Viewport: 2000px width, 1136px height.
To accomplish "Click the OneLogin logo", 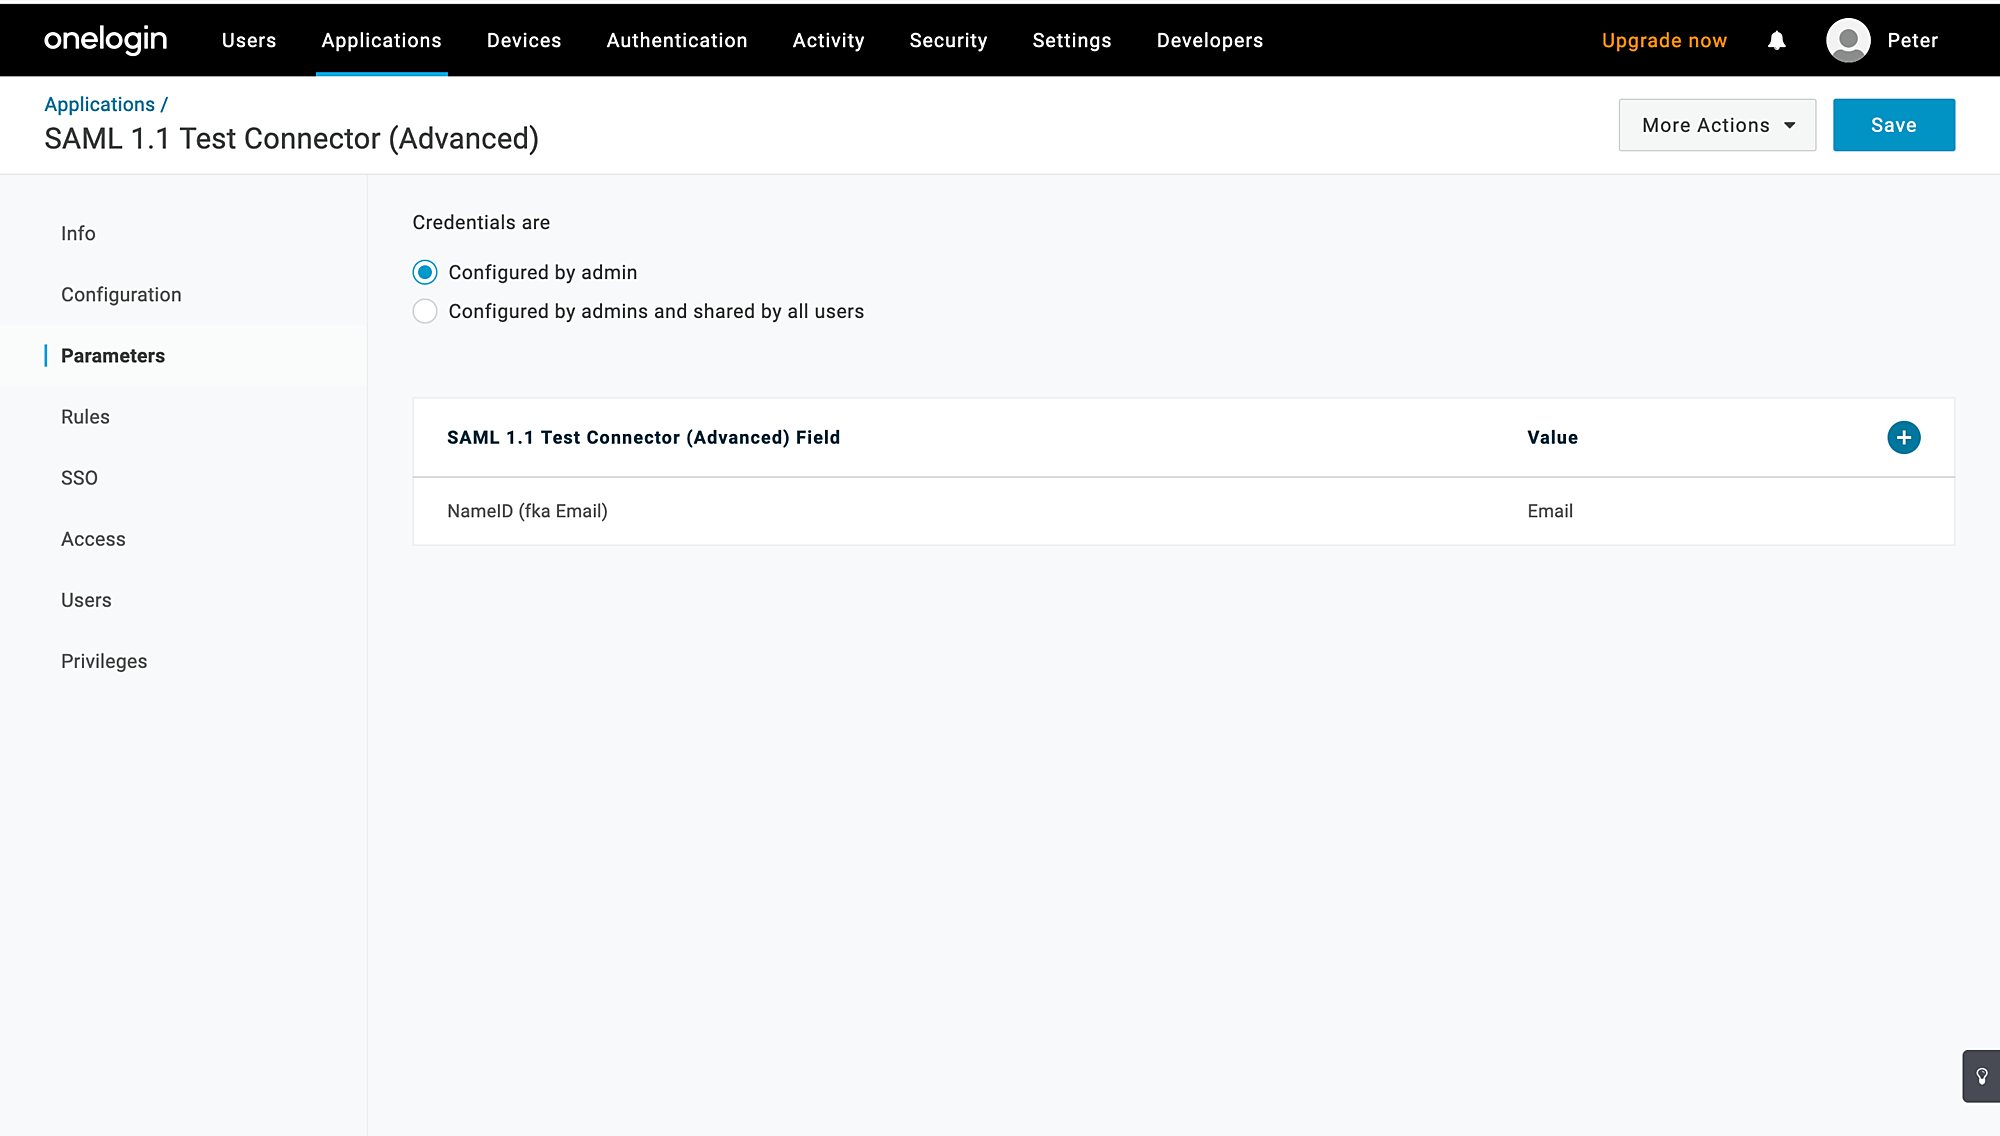I will [x=105, y=40].
